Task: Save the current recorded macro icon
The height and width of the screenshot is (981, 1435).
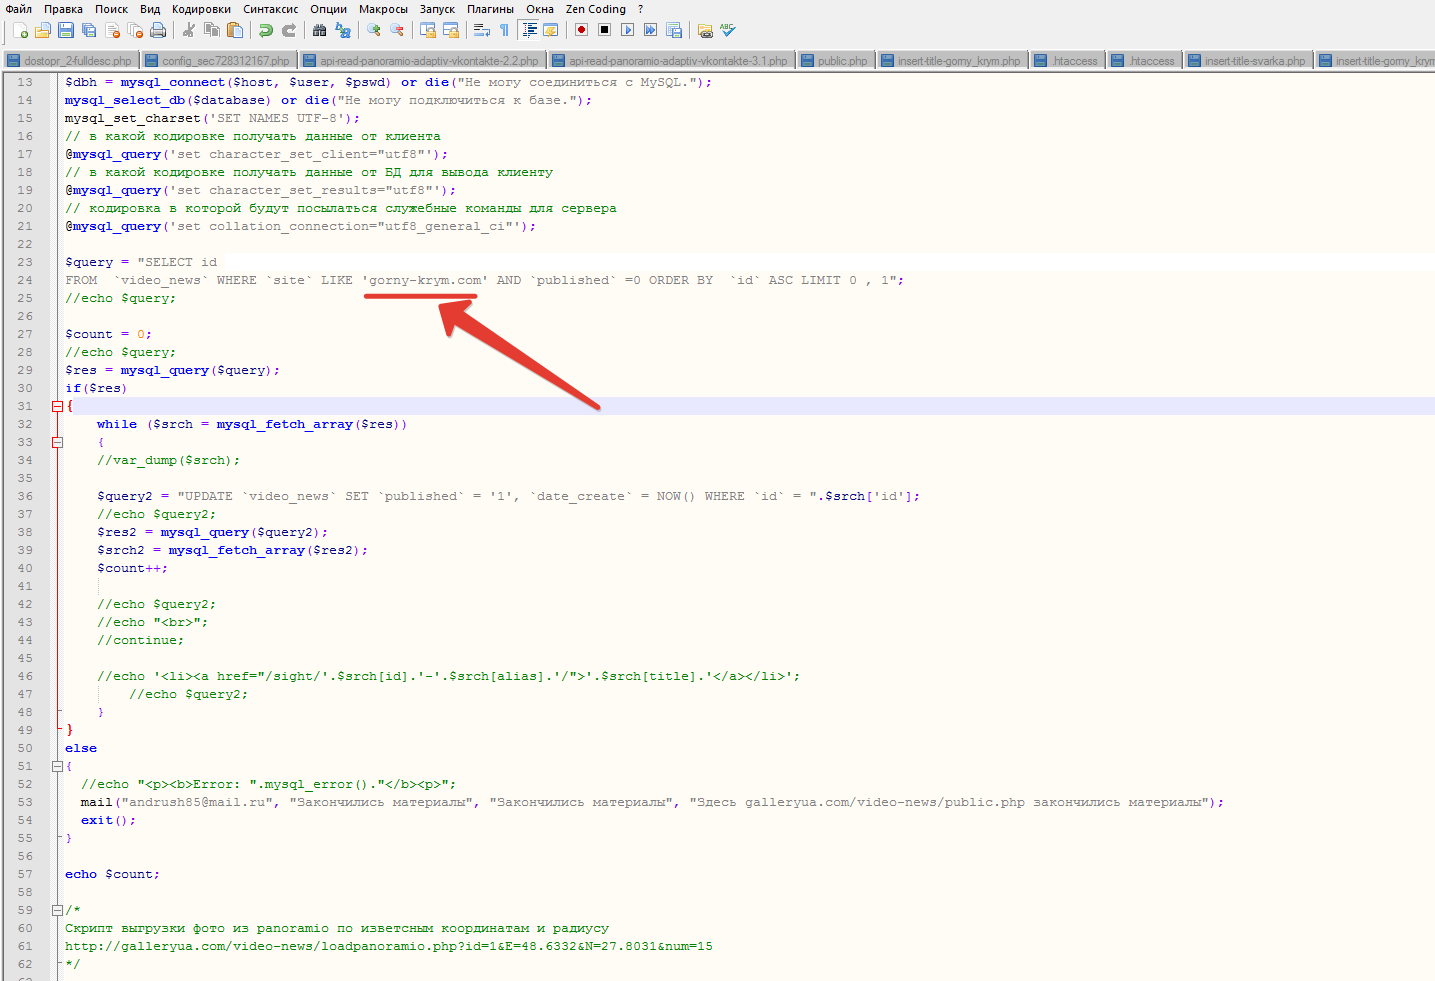Action: (x=674, y=30)
